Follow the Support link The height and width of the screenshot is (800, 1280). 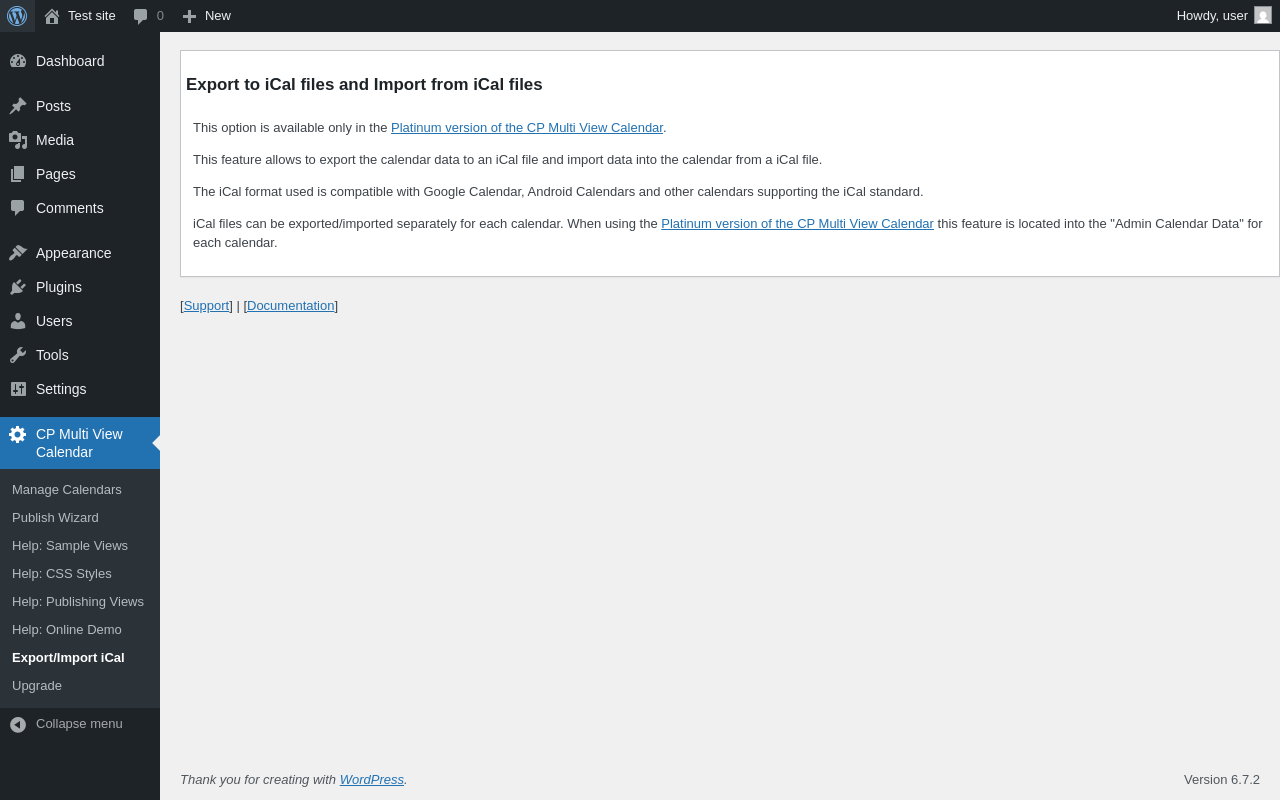206,306
